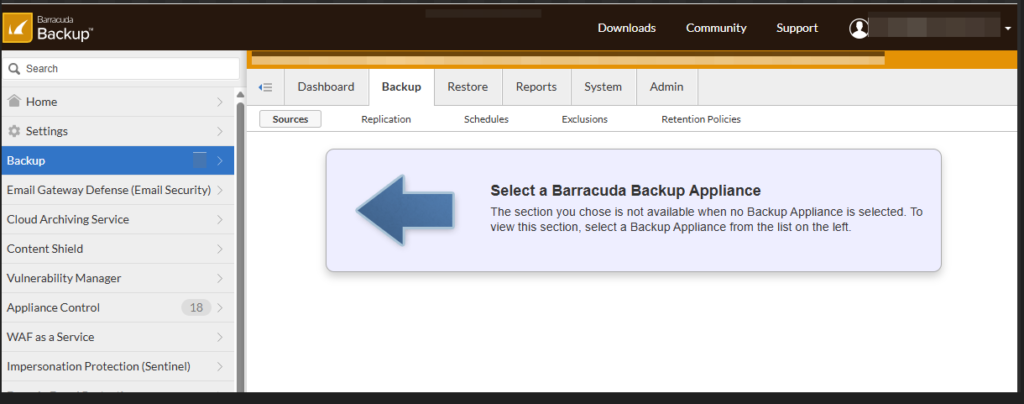Open the Replication sub-tab

(386, 119)
